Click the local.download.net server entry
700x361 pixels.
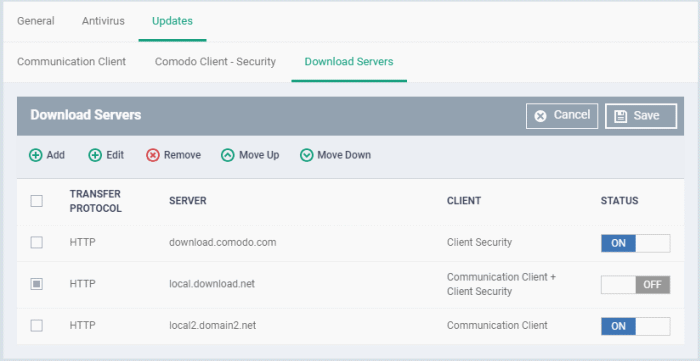click(x=212, y=284)
